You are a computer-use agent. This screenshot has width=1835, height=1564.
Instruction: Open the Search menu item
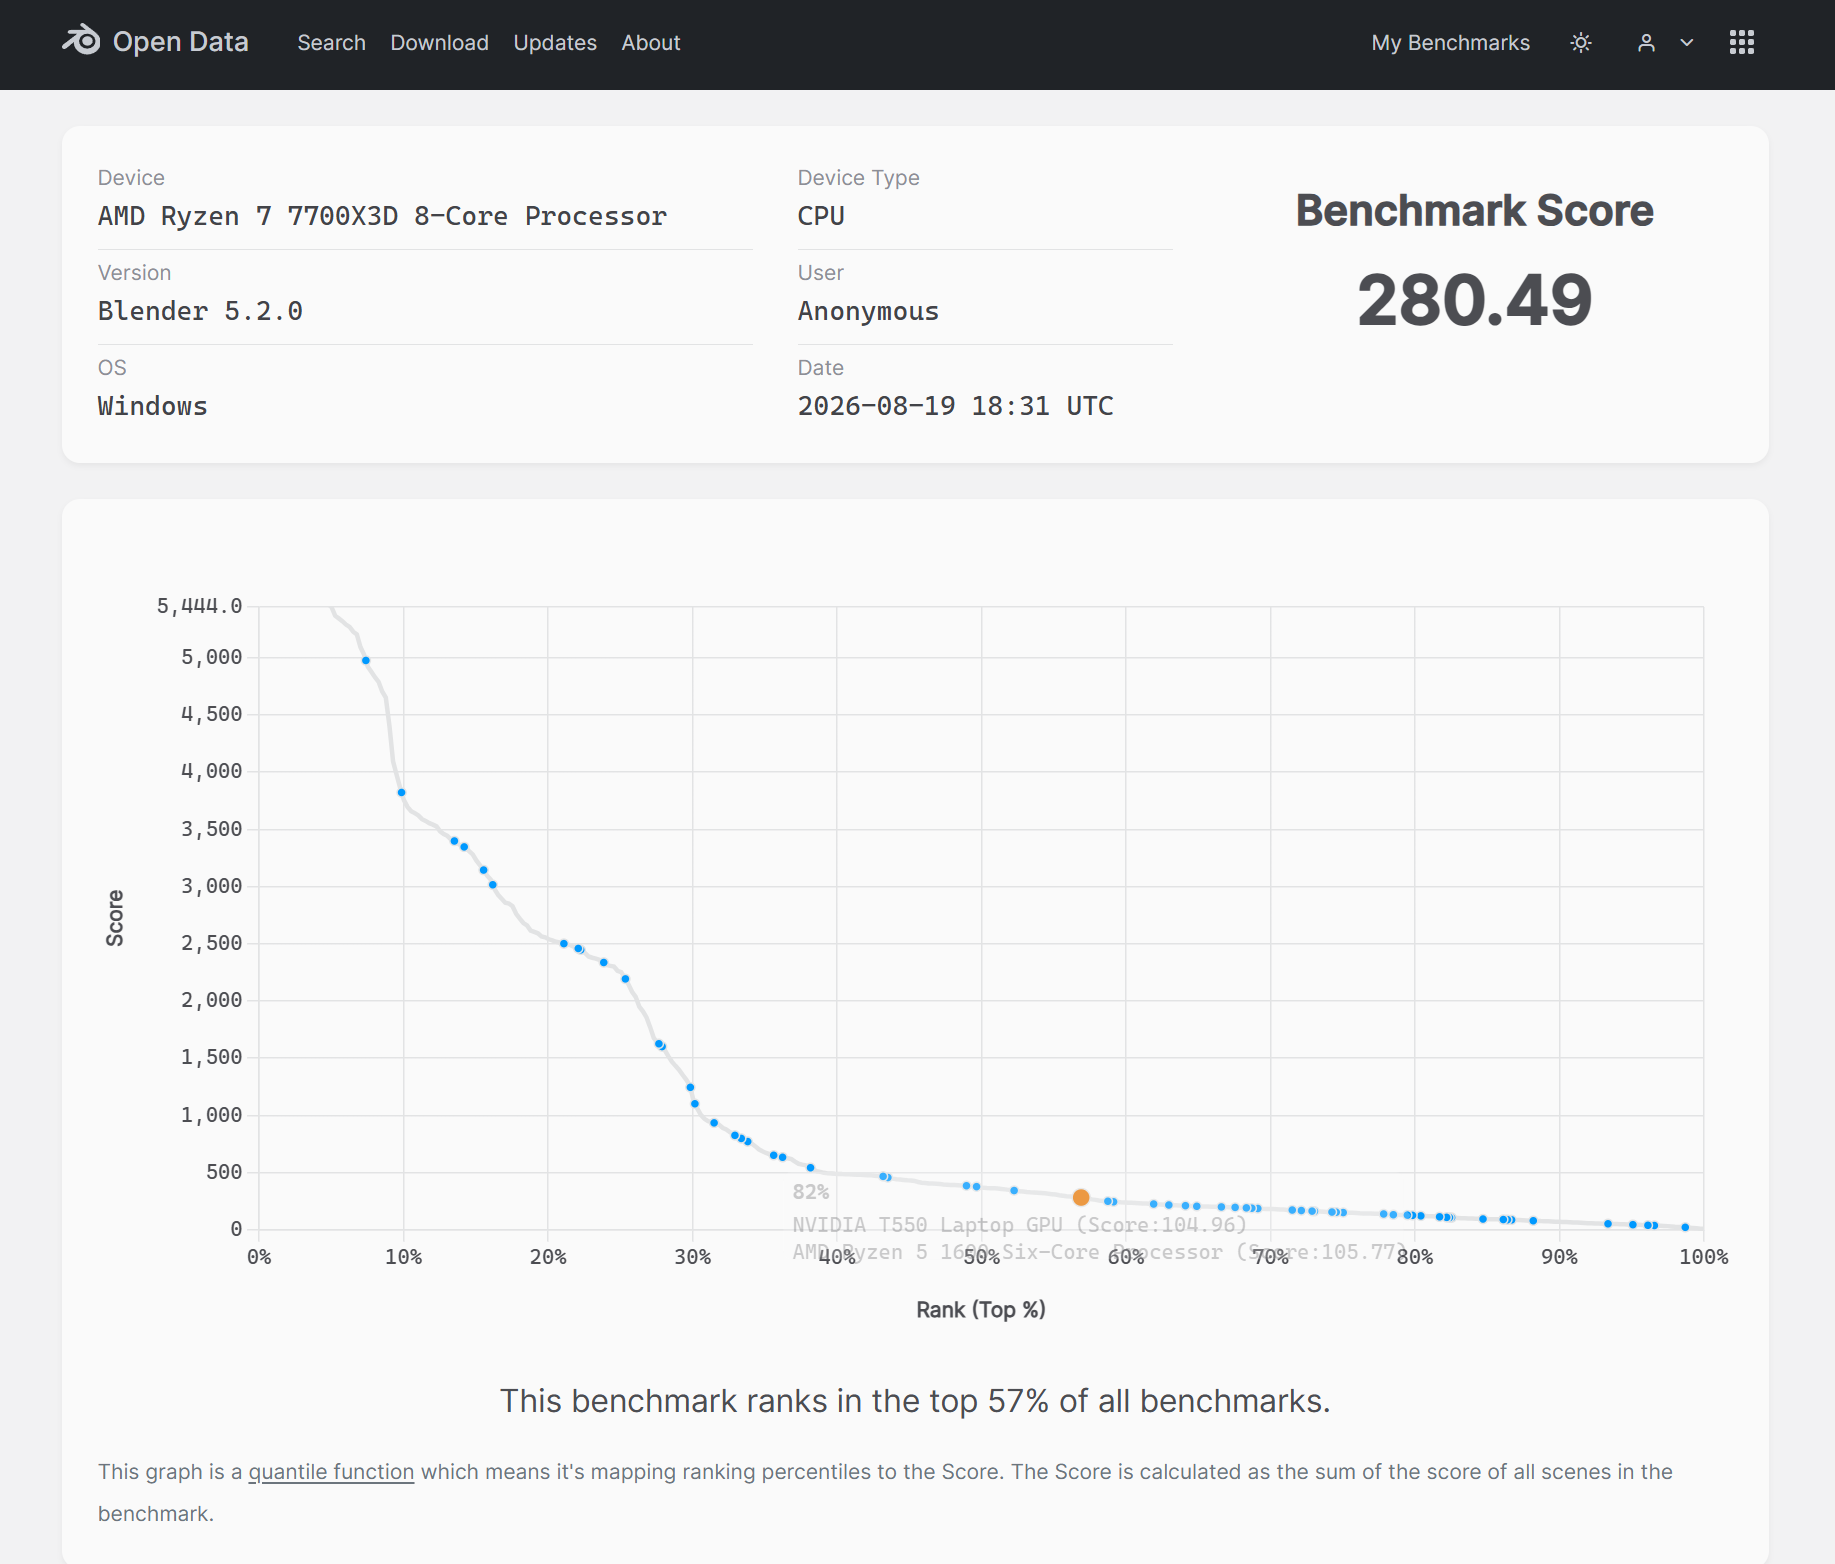331,43
